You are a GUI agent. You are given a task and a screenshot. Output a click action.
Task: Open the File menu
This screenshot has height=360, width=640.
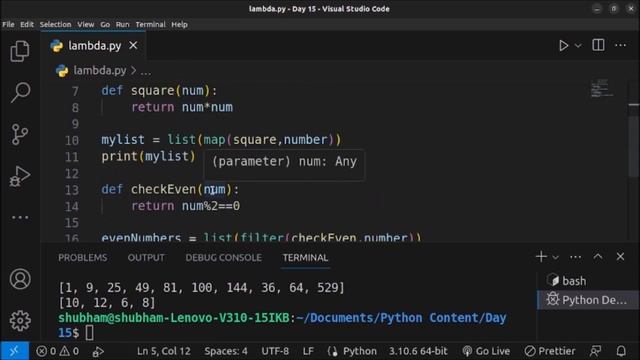point(8,24)
